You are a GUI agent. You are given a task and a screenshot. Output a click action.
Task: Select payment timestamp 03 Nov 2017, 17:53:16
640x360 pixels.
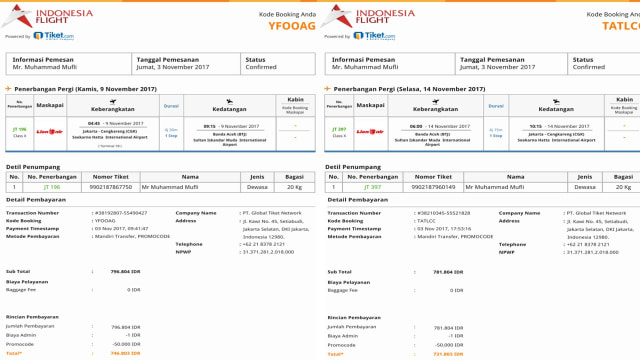tap(444, 229)
